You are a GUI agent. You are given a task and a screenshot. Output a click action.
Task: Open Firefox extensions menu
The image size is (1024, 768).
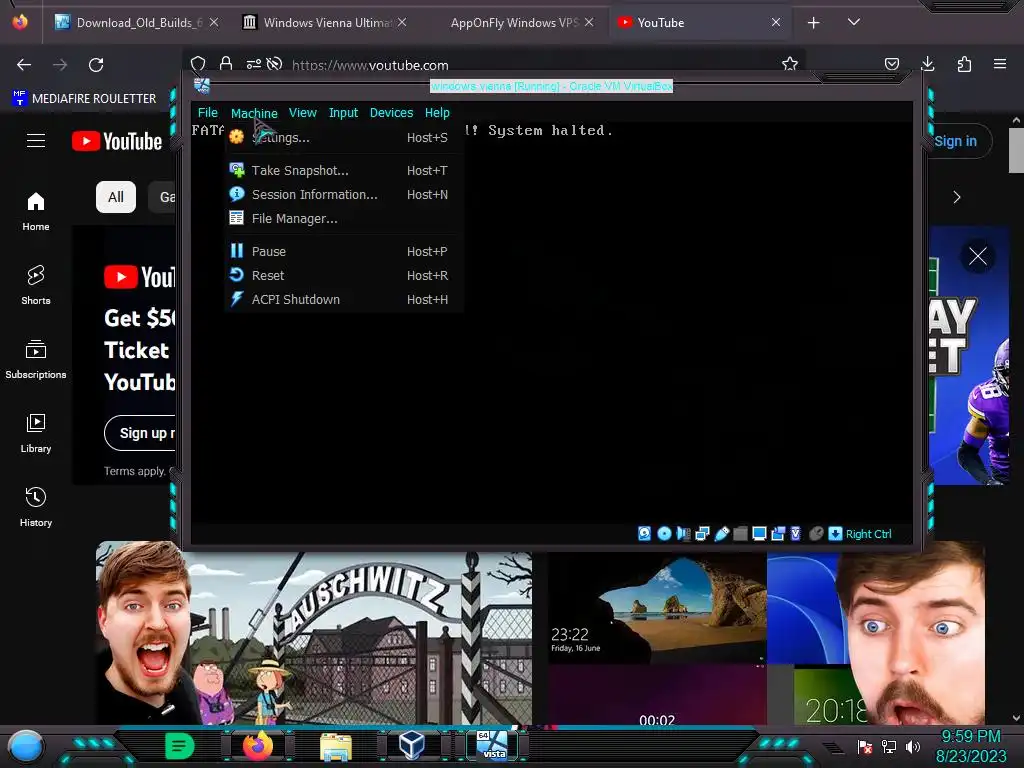pyautogui.click(x=964, y=64)
